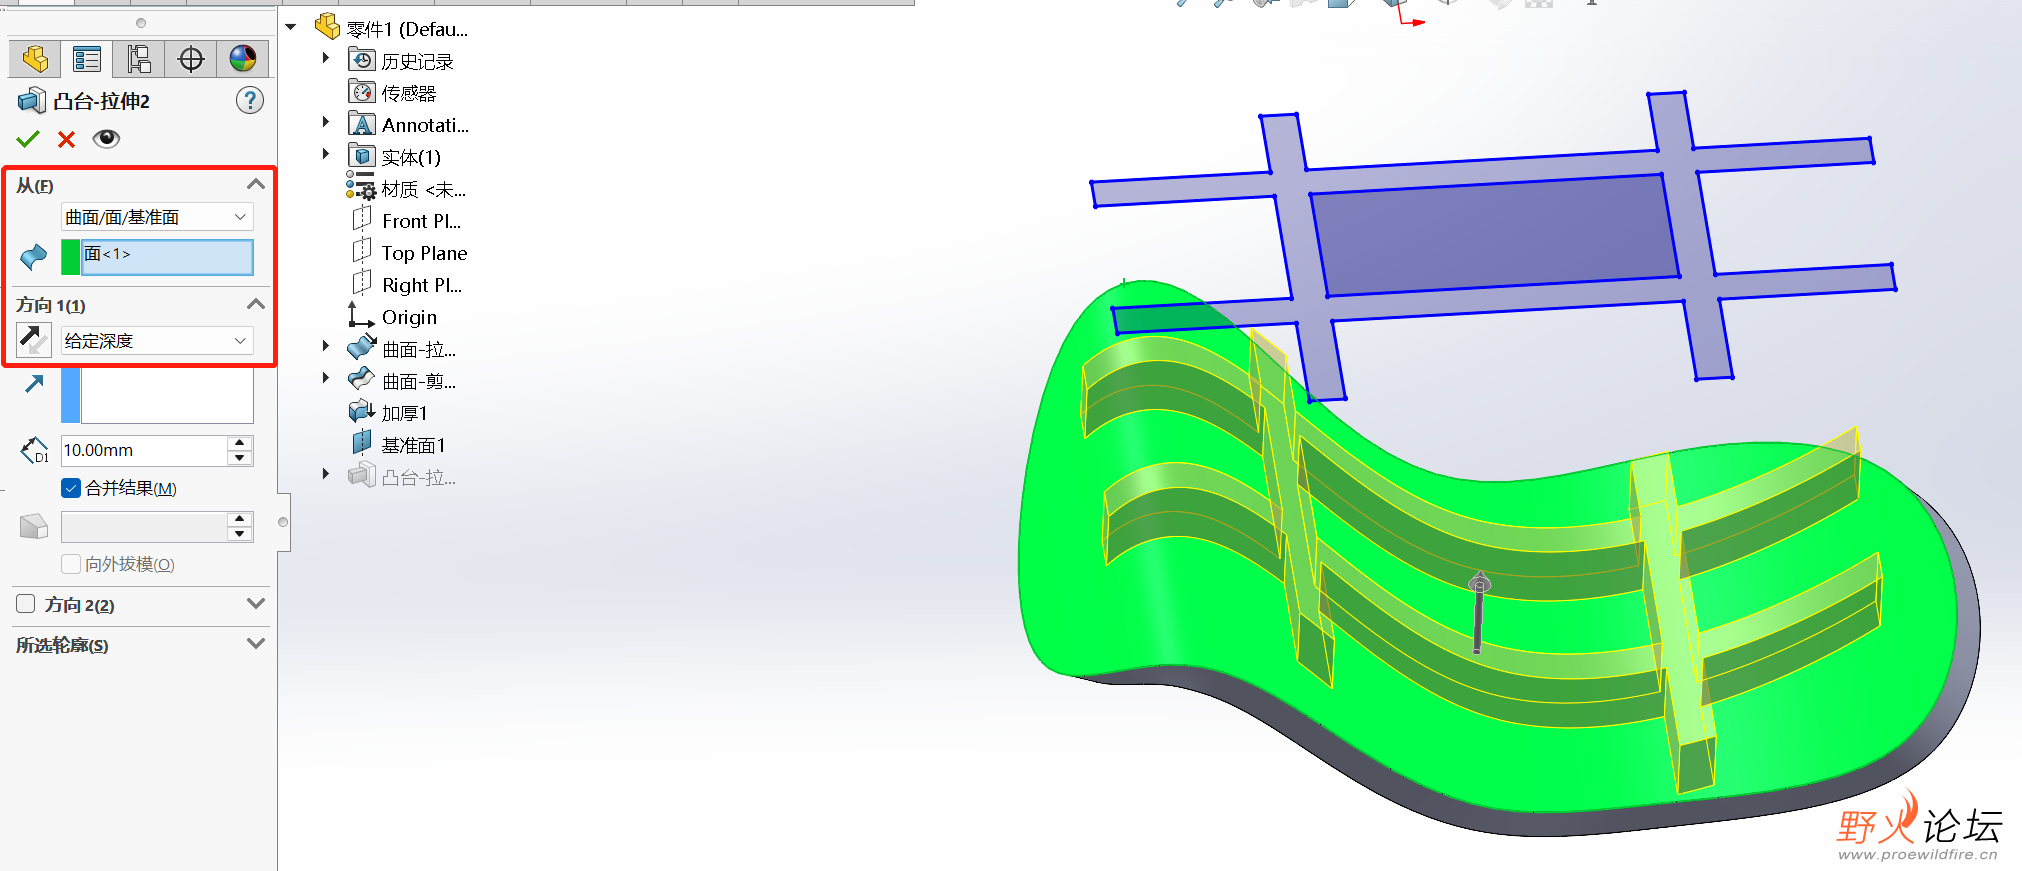Screen dimensions: 2022x871
Task: Click the Origin icon in the tree
Action: [x=360, y=315]
